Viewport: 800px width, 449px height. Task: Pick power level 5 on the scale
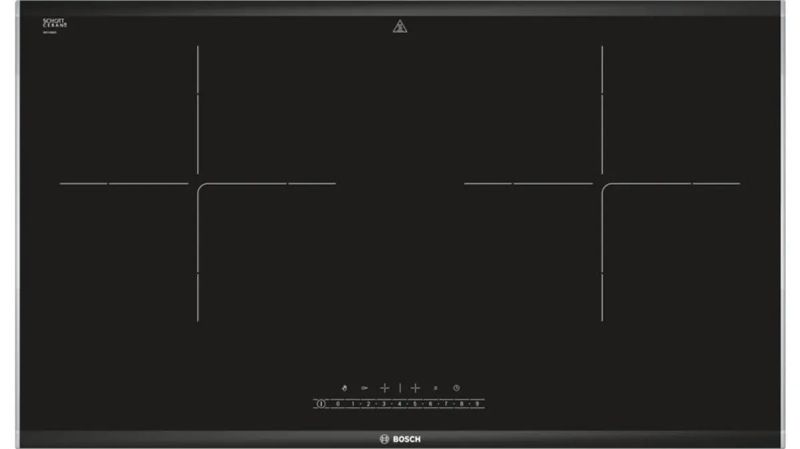pos(415,403)
